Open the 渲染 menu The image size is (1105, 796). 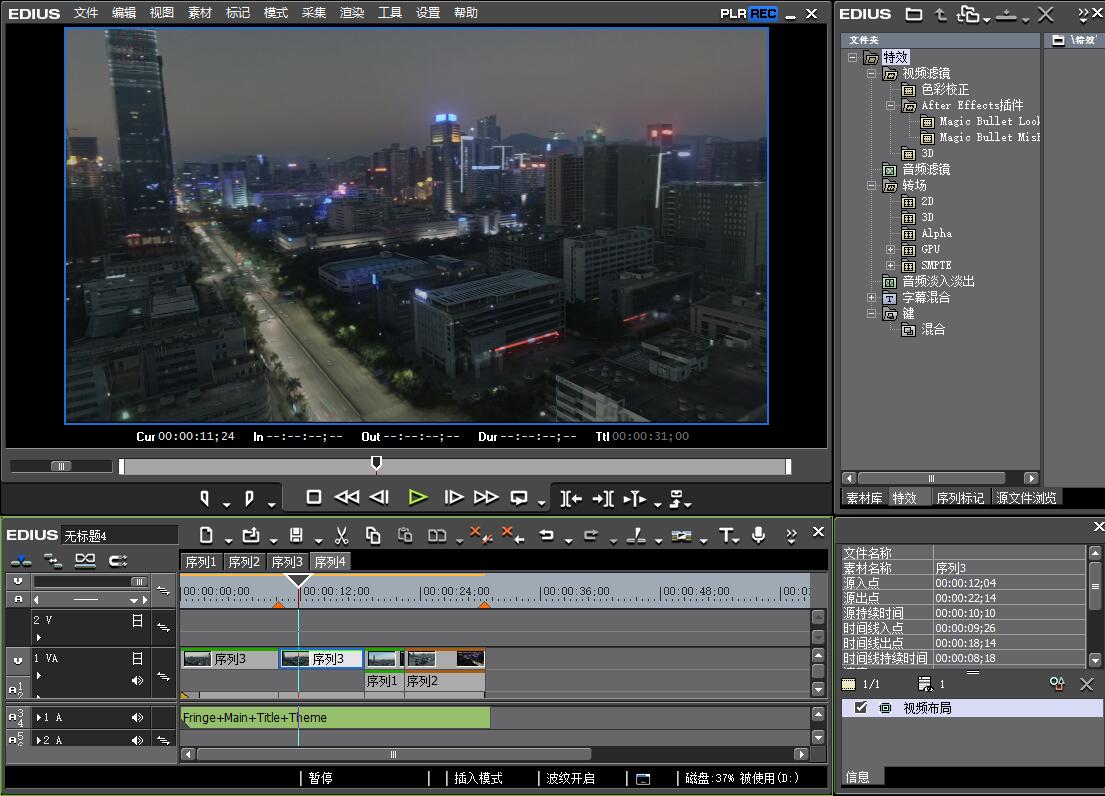(352, 13)
